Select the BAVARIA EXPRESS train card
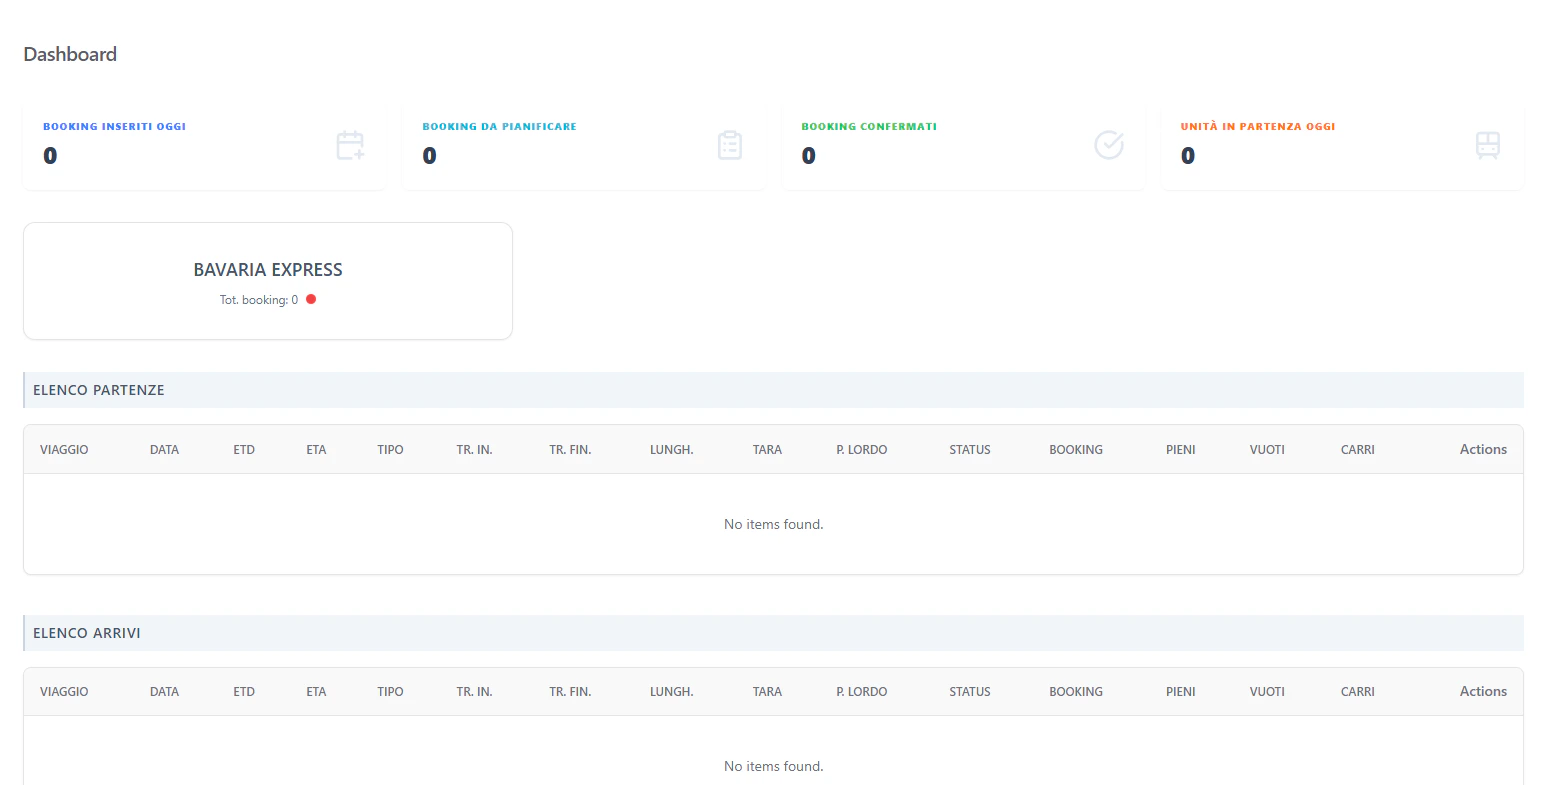This screenshot has width=1553, height=785. pyautogui.click(x=268, y=280)
